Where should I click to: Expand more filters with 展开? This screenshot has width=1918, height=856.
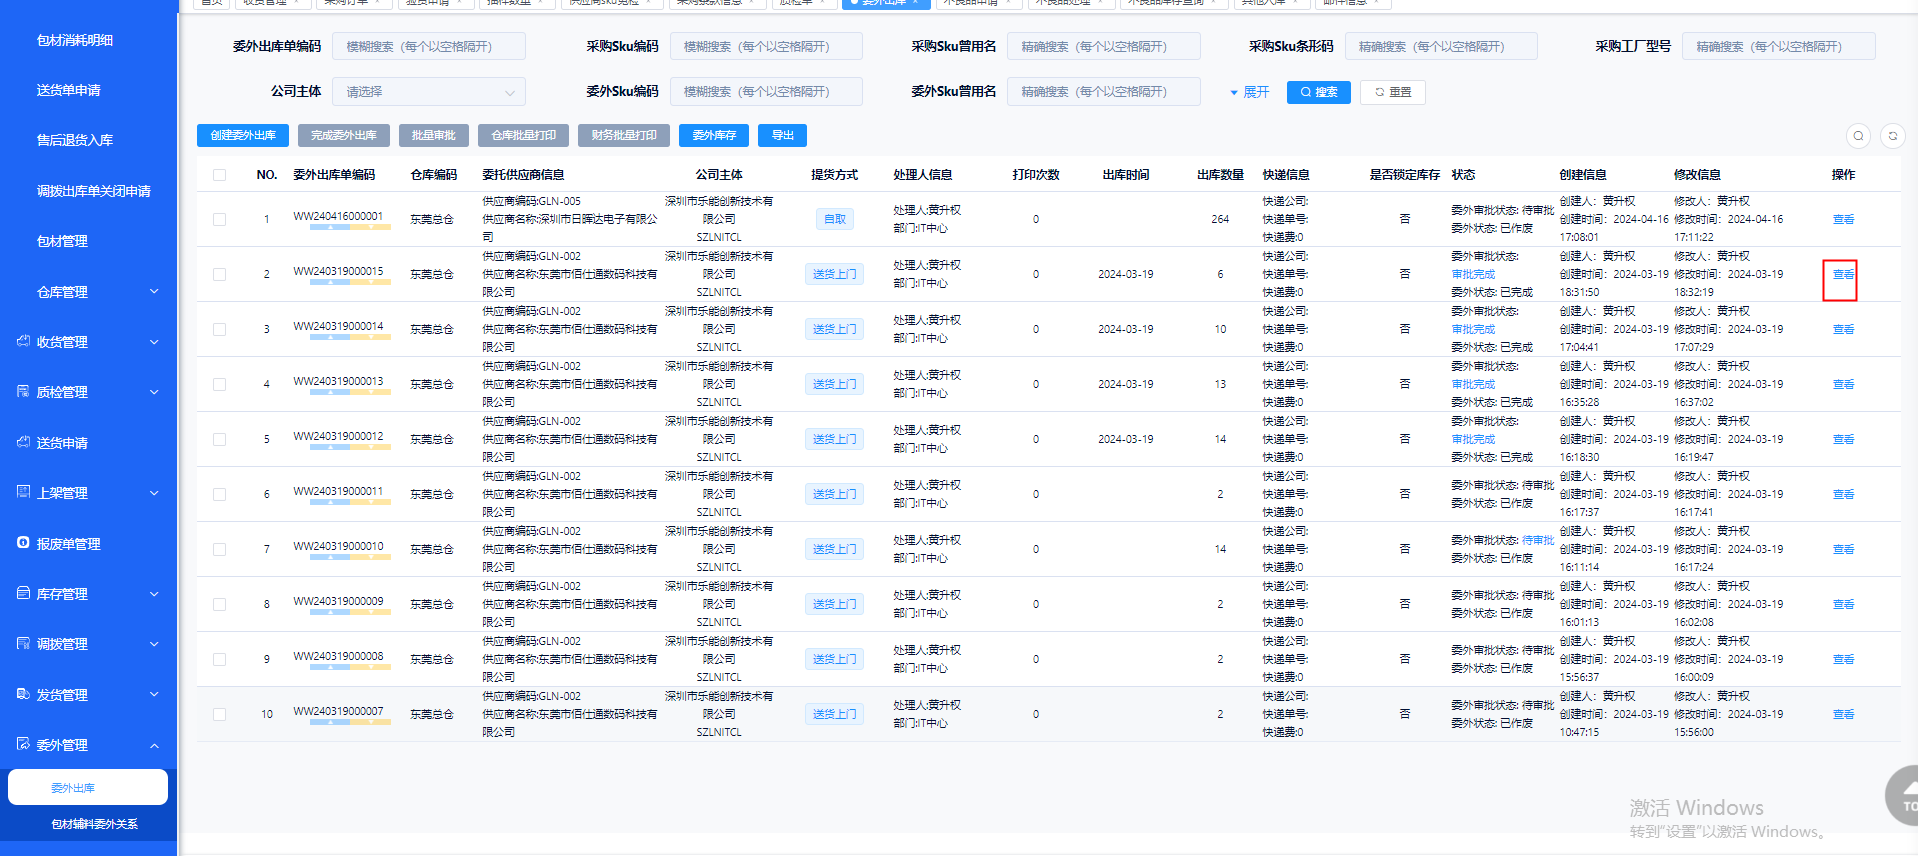point(1249,92)
